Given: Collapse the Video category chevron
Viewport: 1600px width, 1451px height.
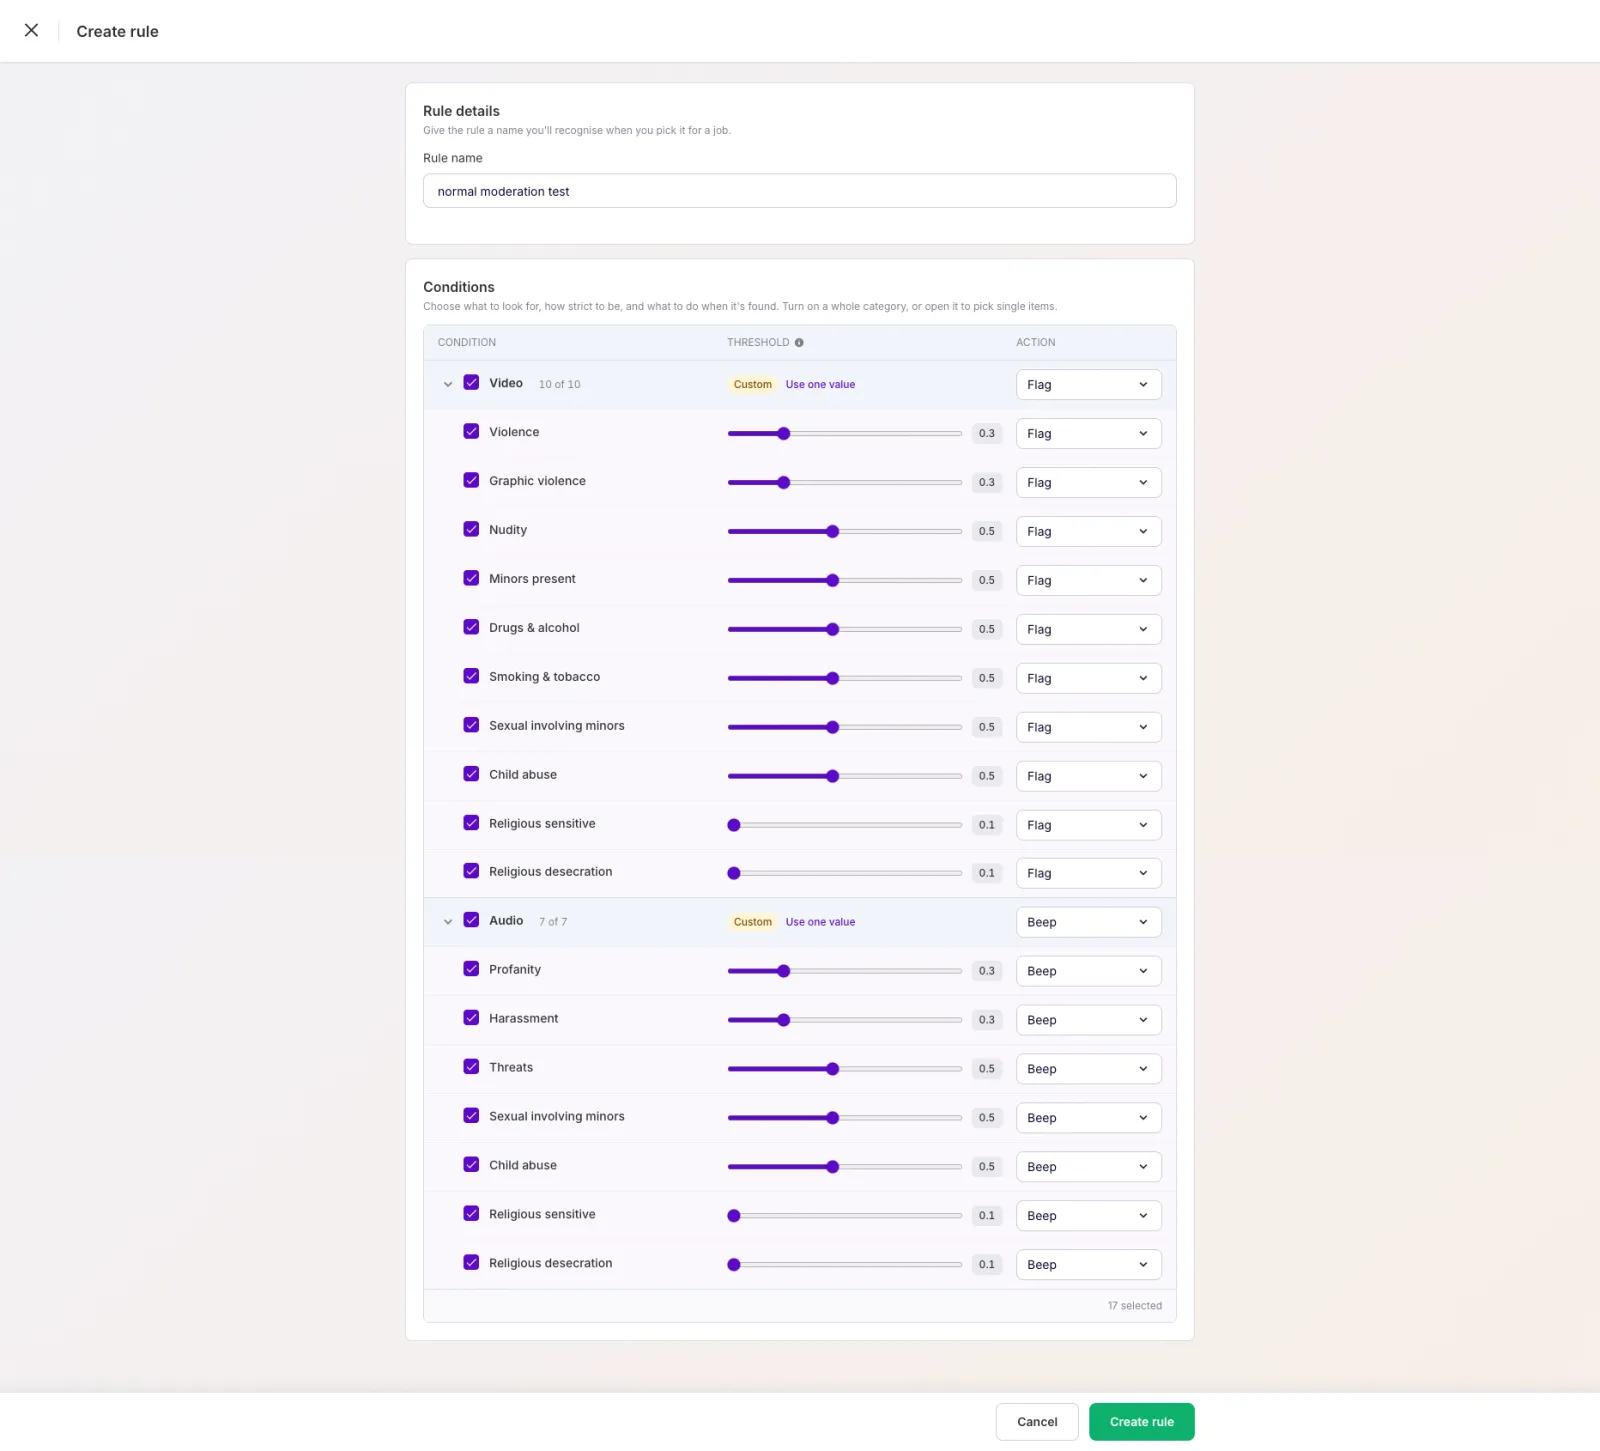Looking at the screenshot, I should point(448,384).
